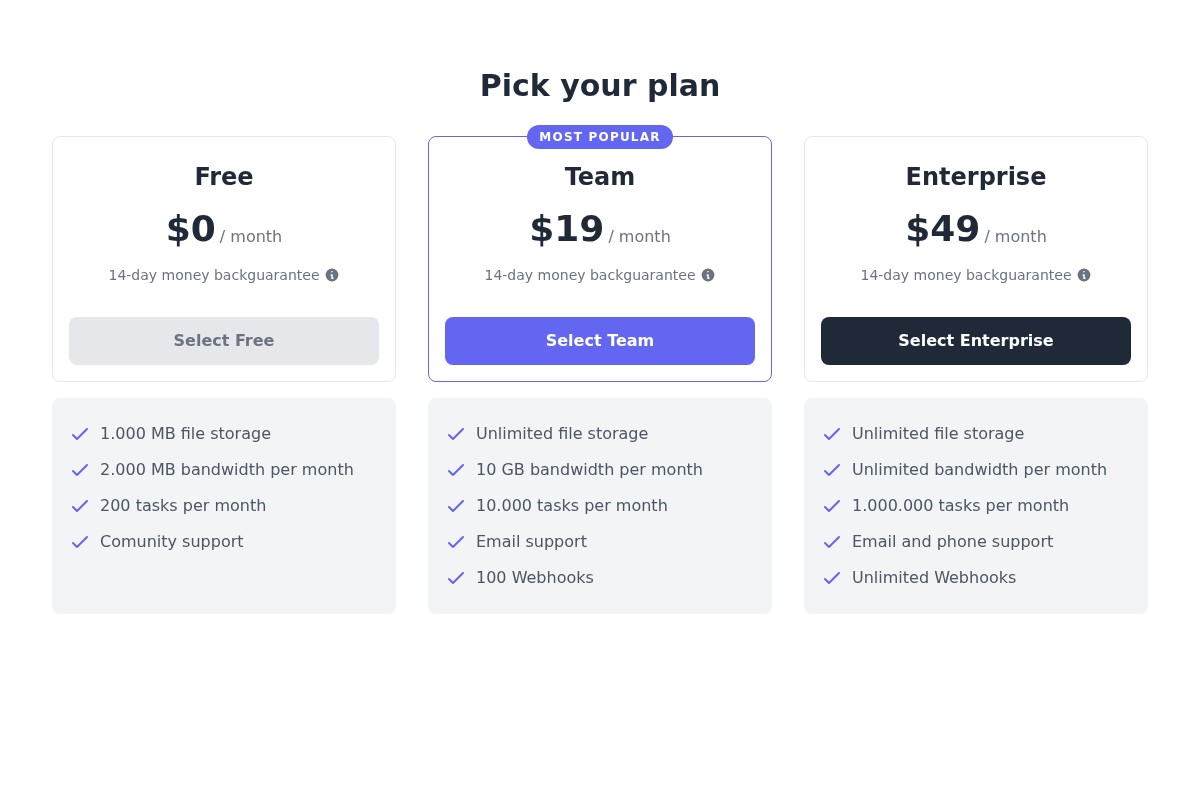Click checkmark beside Email and phone support
The width and height of the screenshot is (1200, 800).
832,542
